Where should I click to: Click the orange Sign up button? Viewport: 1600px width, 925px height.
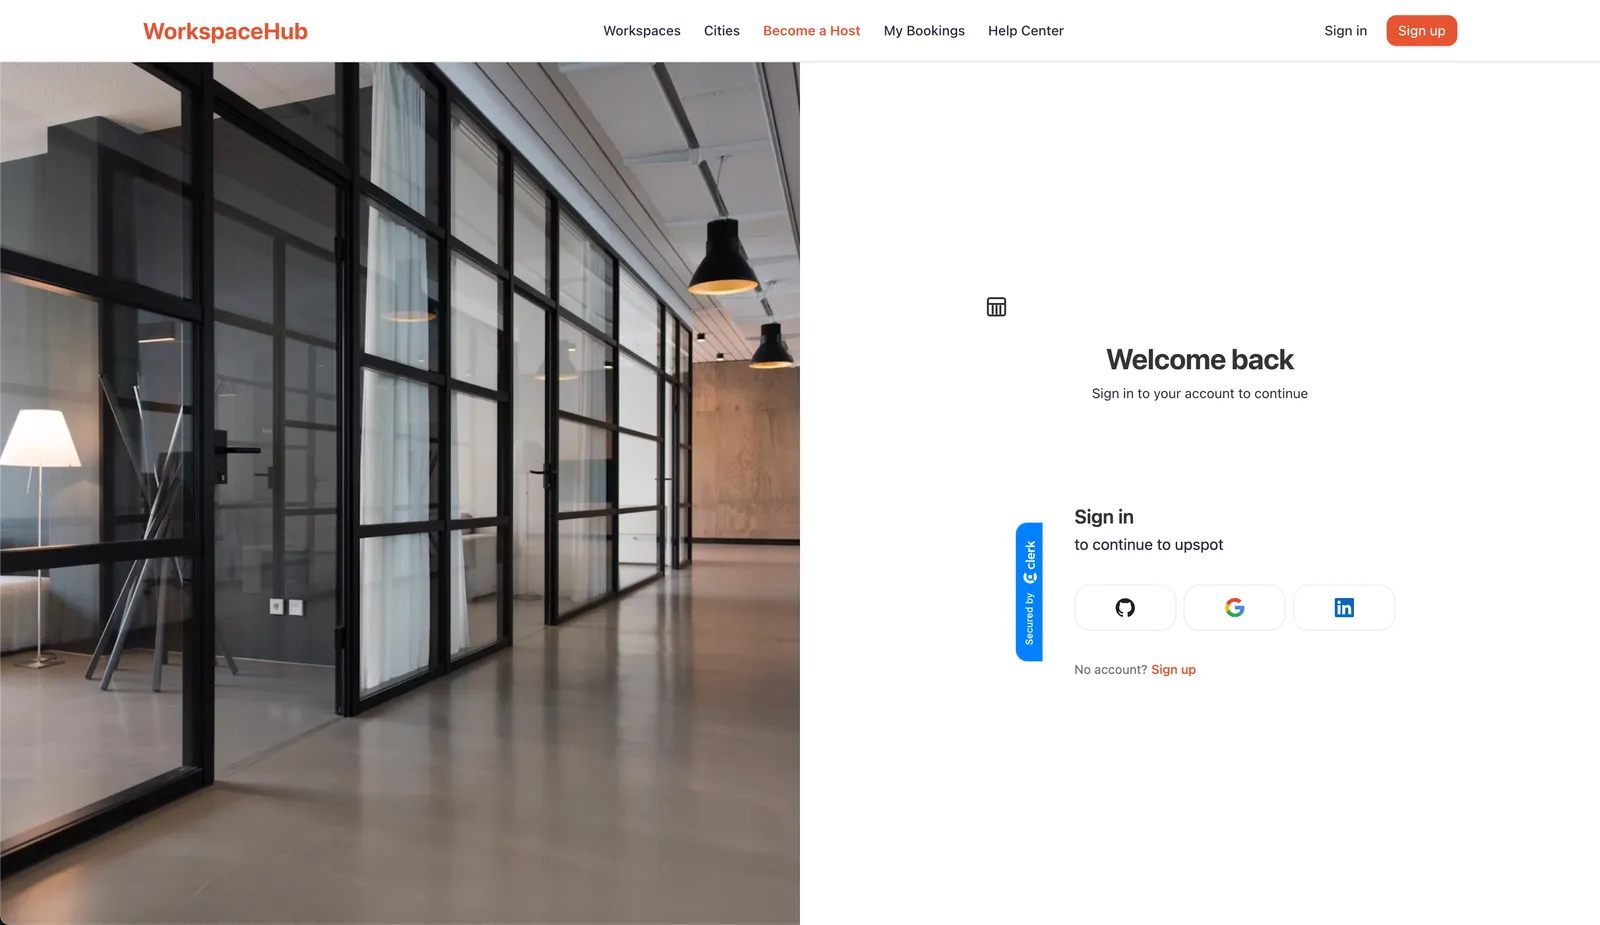tap(1422, 31)
